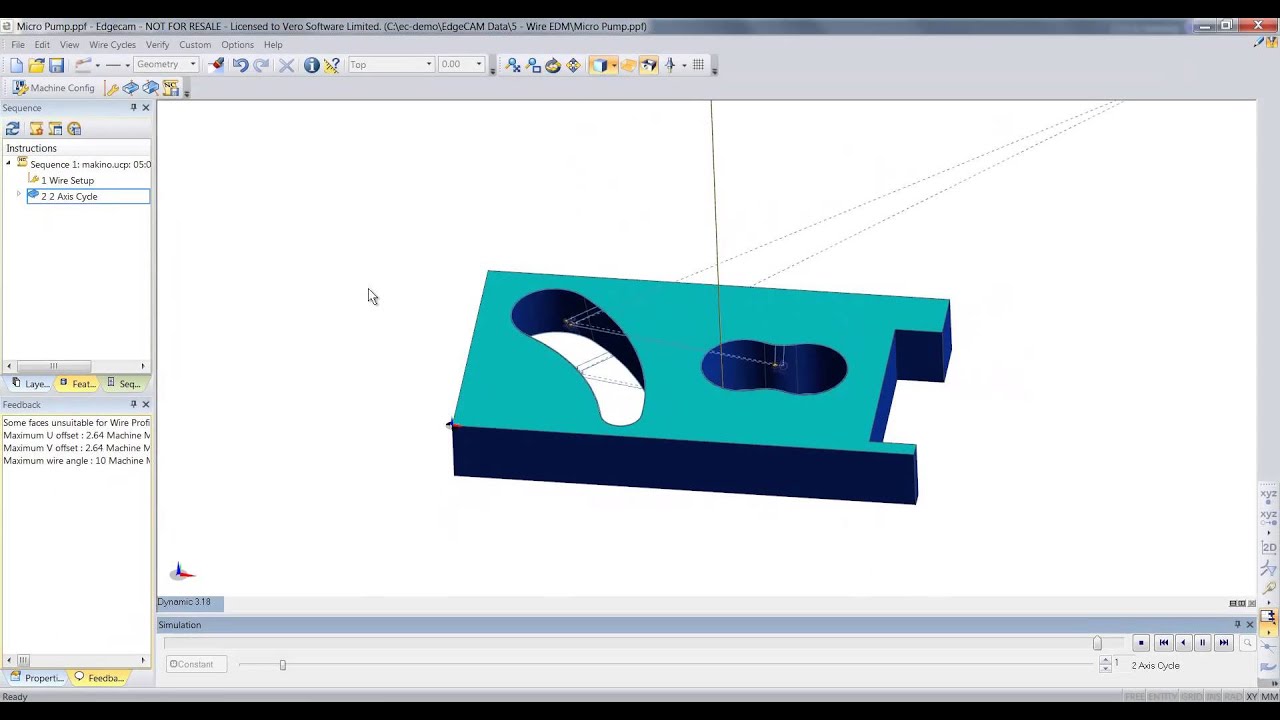The image size is (1280, 720).
Task: Skip simulation to end
Action: coord(1224,643)
